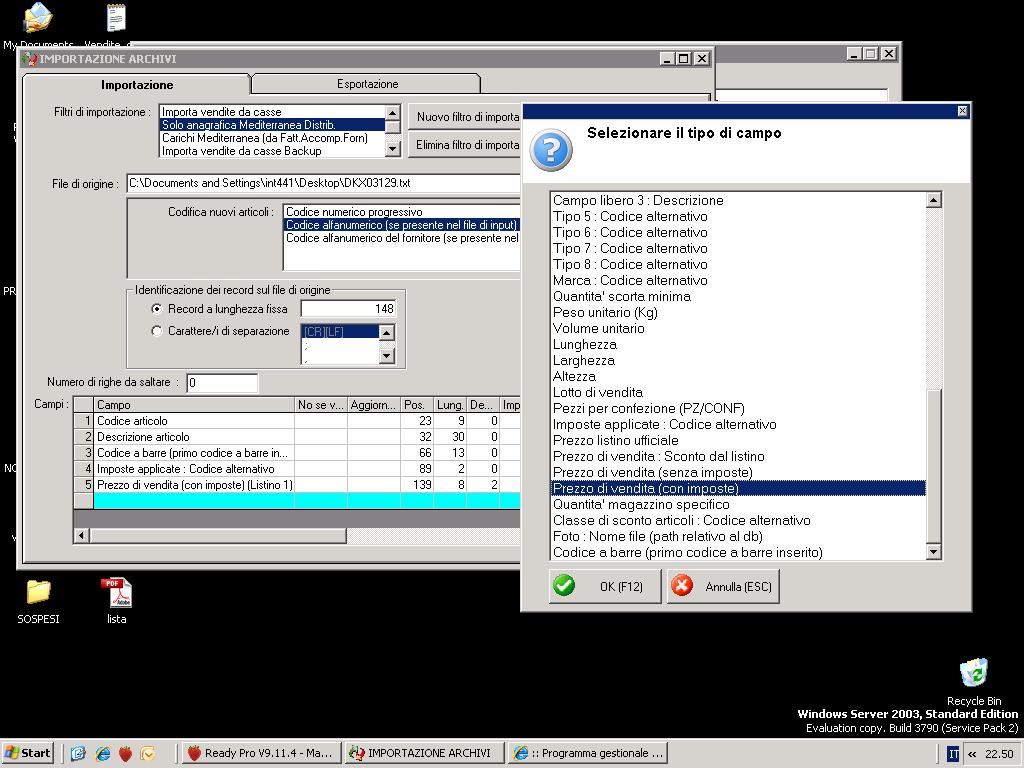Select 'Quantita' scorta minima' list item
The image size is (1024, 768).
(739, 296)
